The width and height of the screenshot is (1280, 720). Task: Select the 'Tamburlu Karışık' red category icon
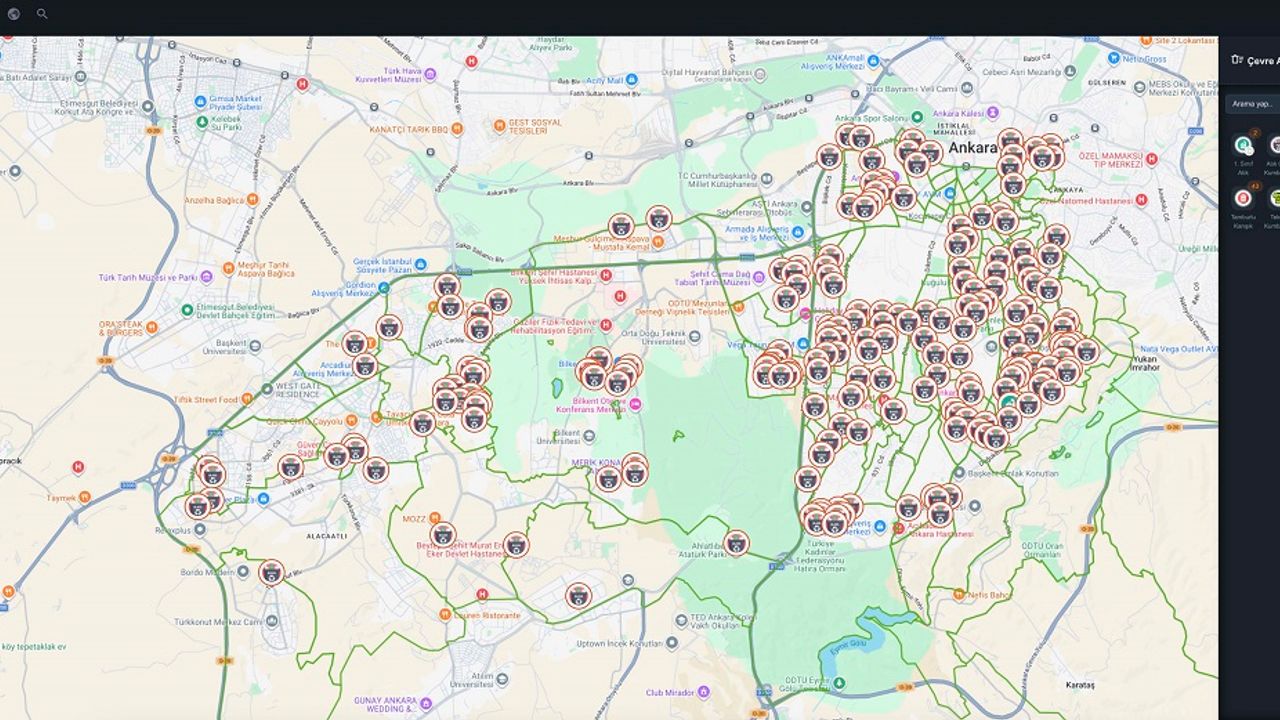[1243, 198]
